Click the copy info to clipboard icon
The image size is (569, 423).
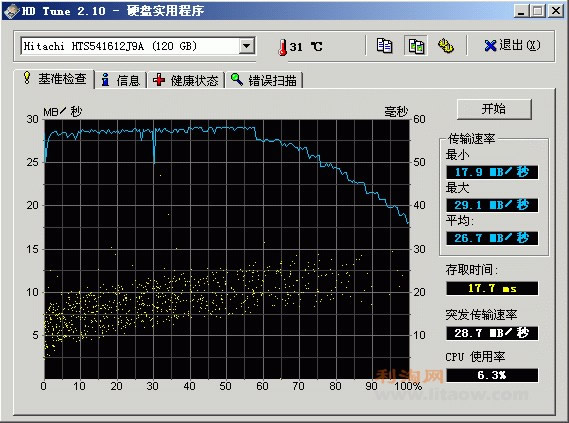[x=384, y=46]
